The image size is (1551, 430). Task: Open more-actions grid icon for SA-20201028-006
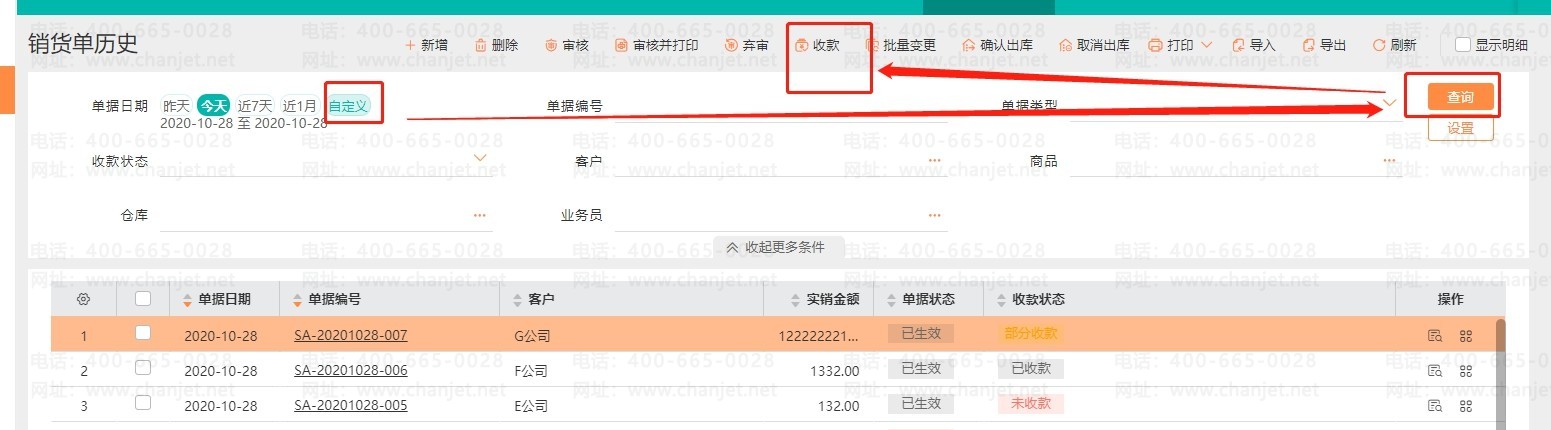pos(1466,371)
